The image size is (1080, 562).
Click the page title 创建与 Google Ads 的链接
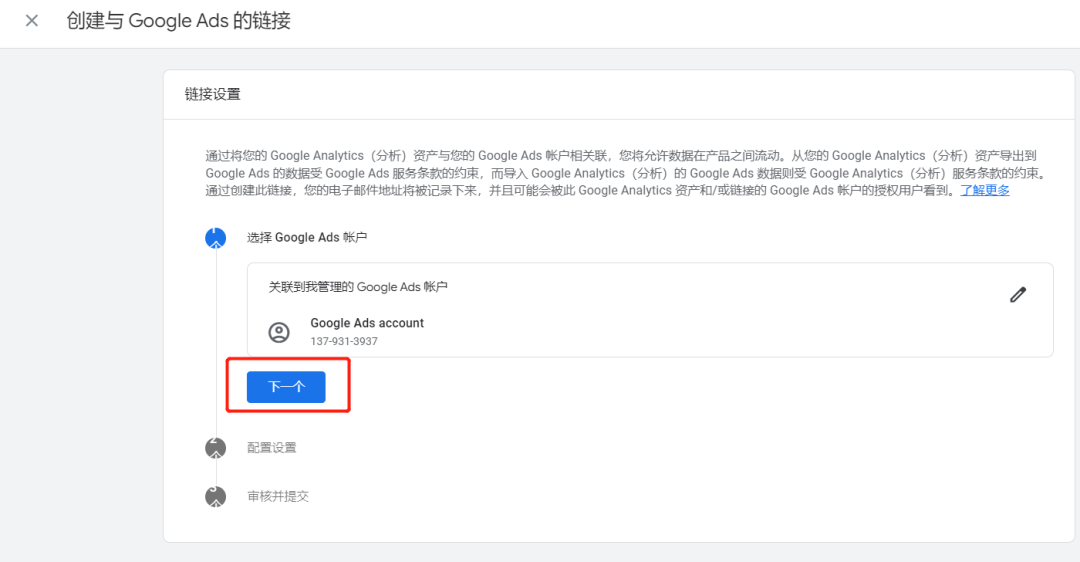[178, 21]
